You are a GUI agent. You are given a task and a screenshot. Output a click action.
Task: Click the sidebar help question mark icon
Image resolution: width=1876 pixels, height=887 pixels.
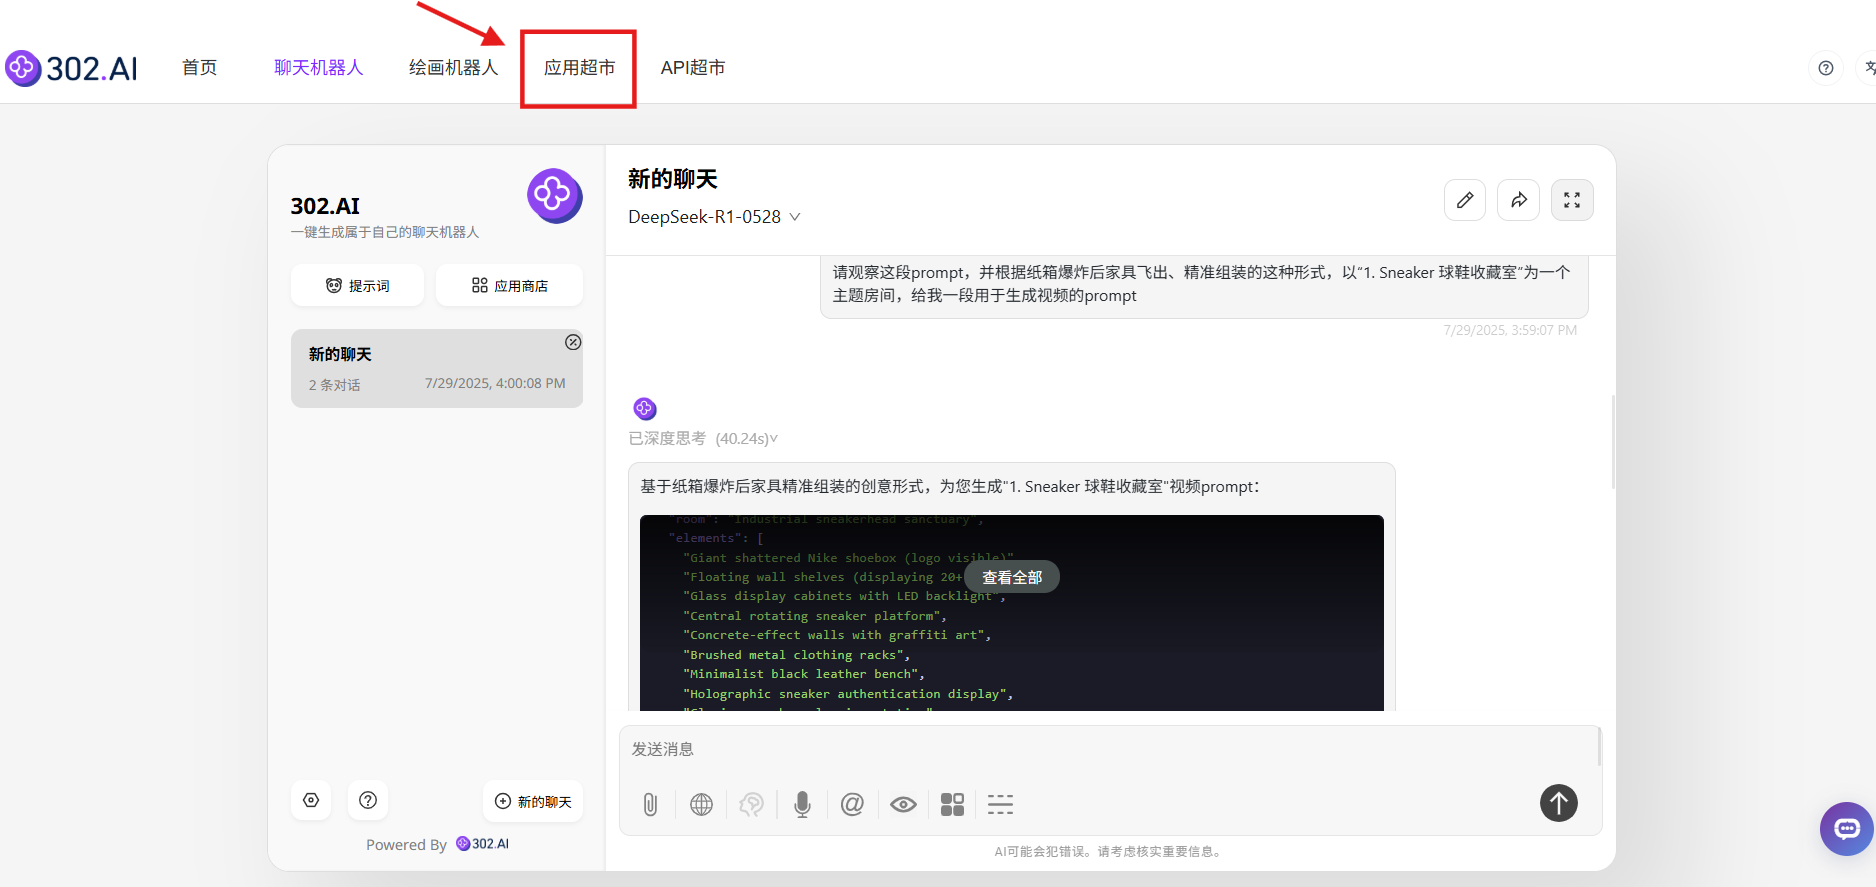(x=368, y=800)
